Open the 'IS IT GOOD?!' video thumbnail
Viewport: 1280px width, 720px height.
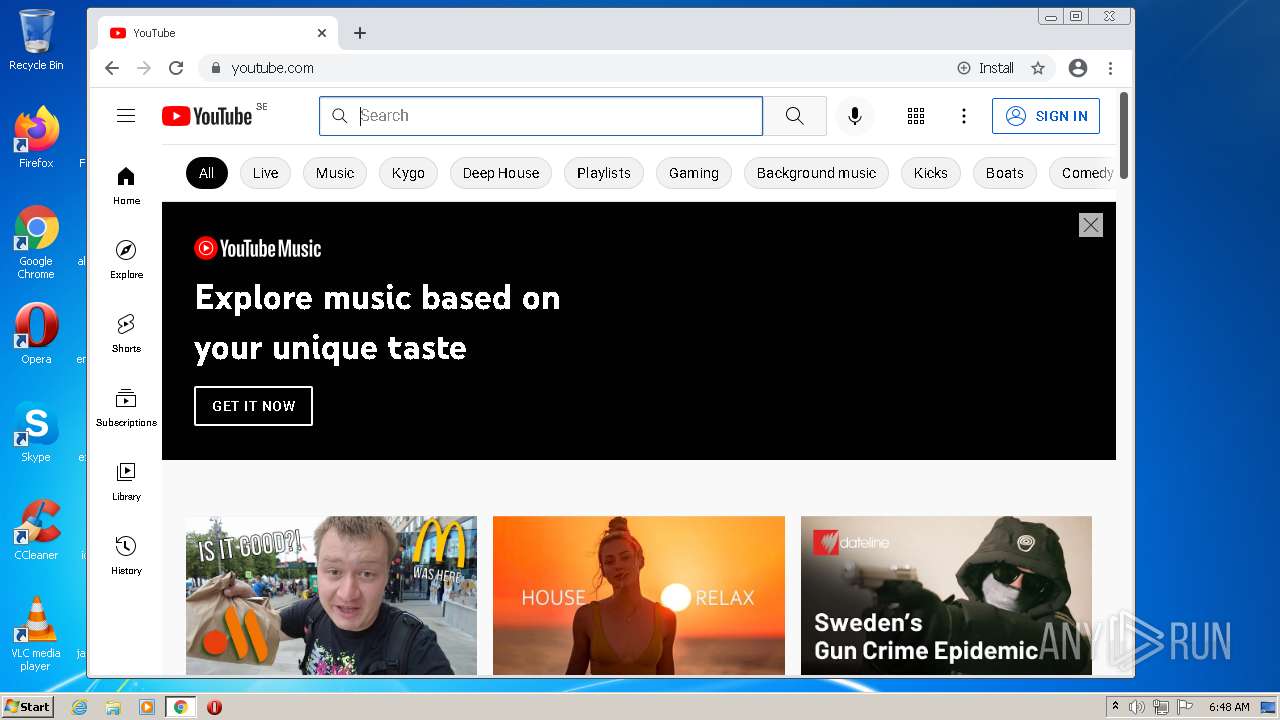331,595
